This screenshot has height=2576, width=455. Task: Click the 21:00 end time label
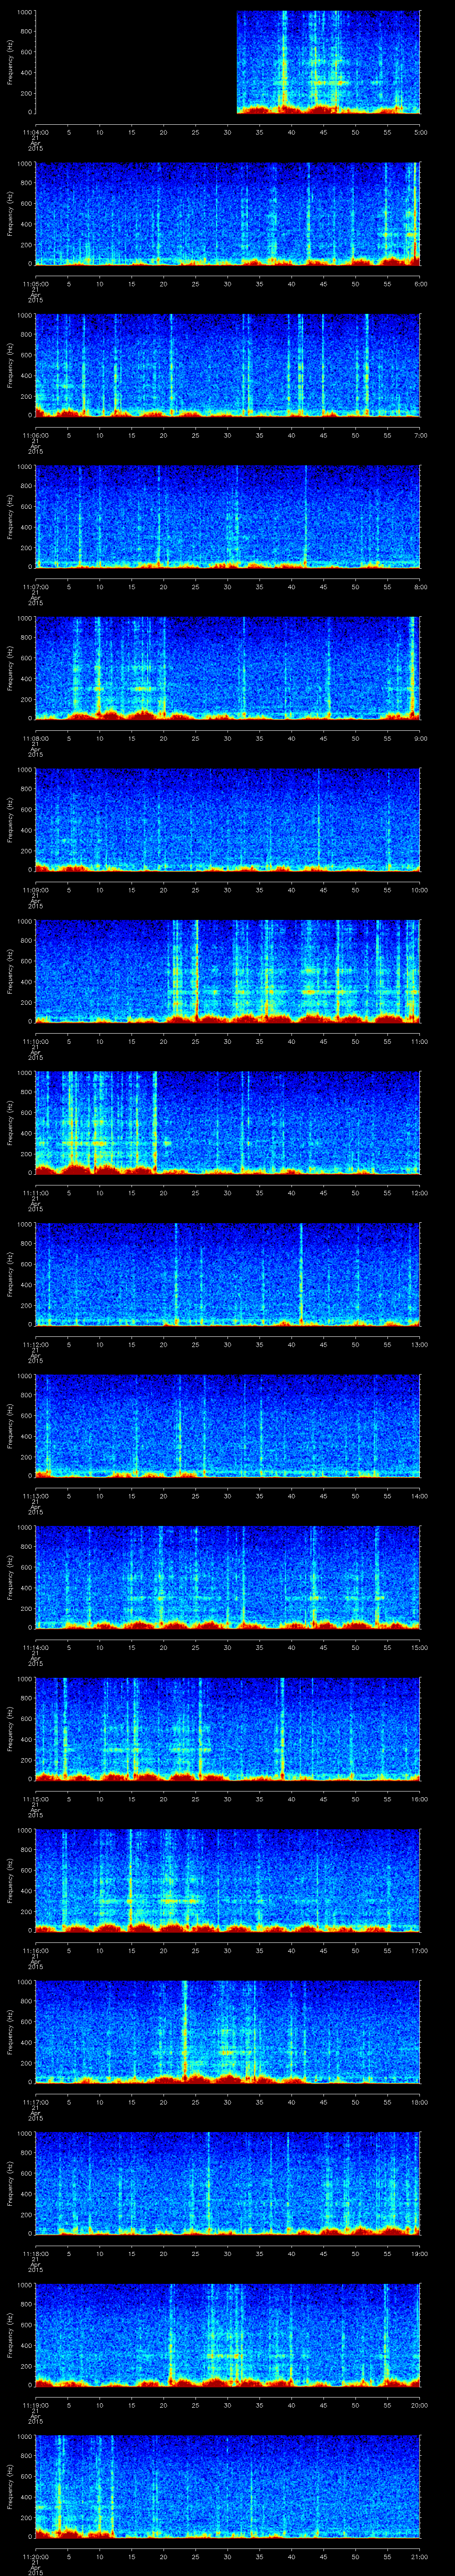419,2556
